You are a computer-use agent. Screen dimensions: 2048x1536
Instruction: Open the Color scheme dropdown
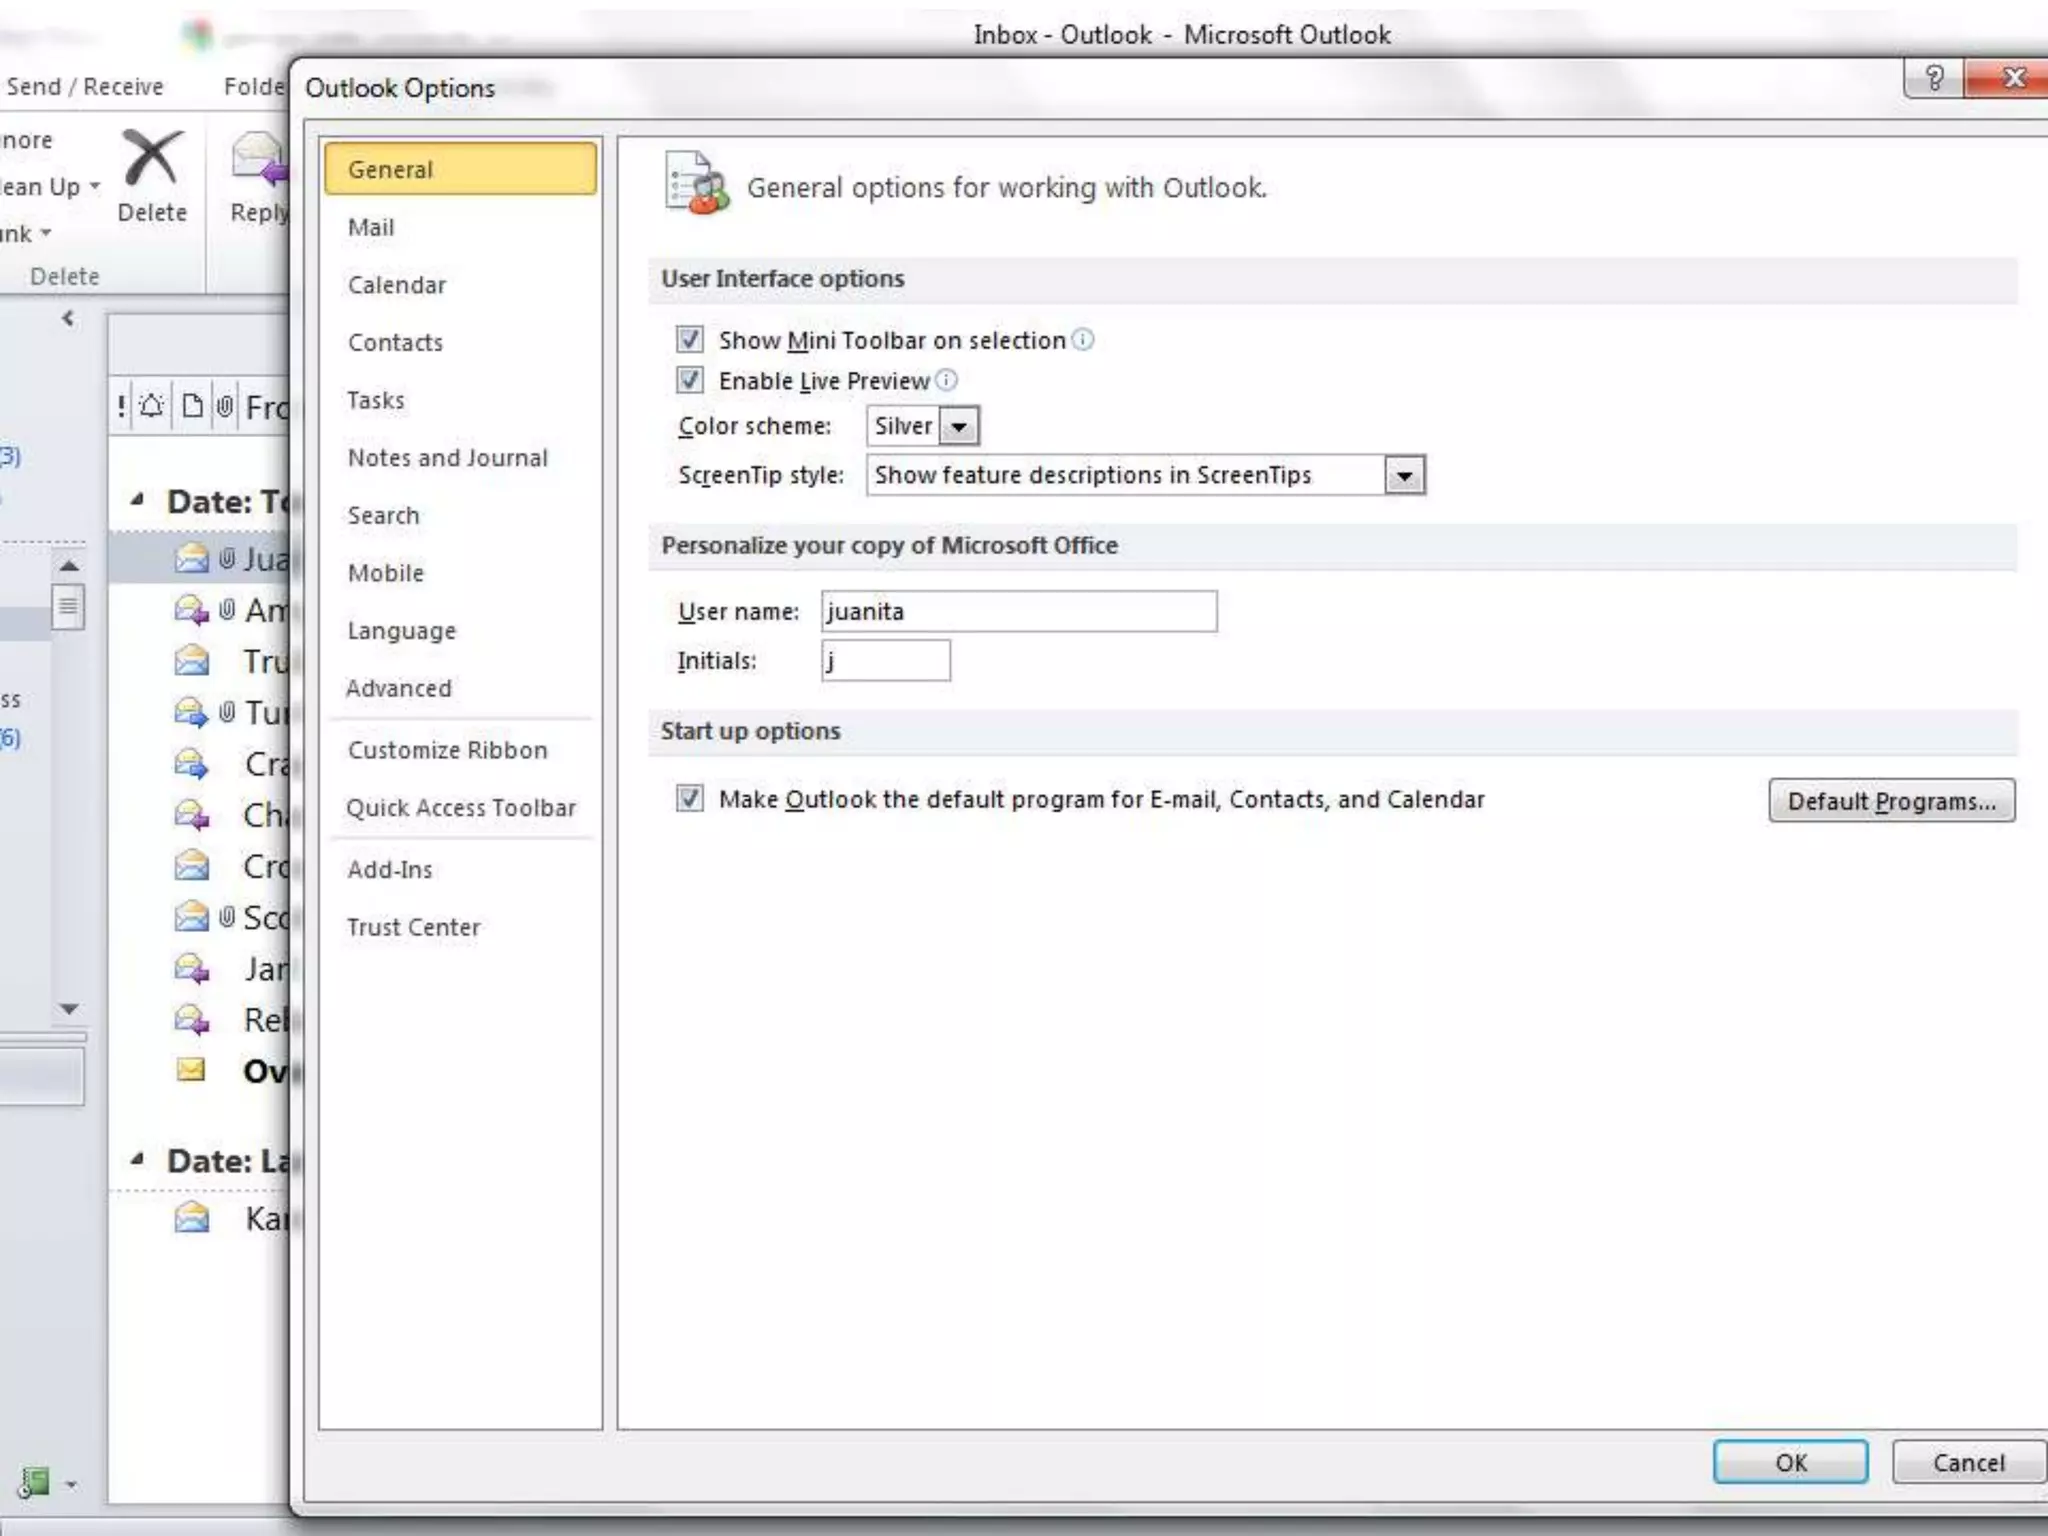(959, 427)
